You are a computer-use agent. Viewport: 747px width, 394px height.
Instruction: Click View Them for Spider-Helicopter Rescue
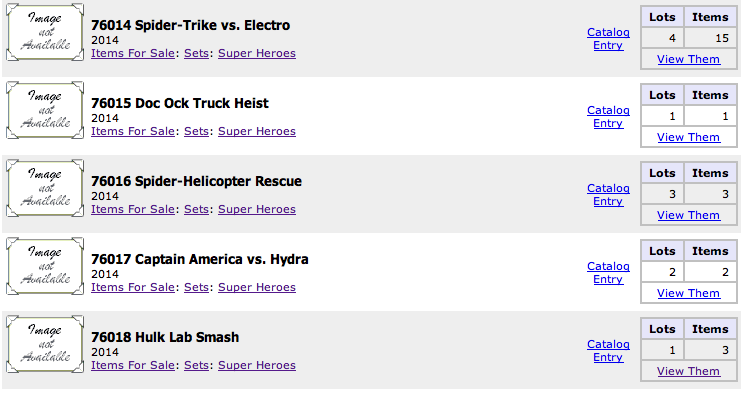point(688,215)
